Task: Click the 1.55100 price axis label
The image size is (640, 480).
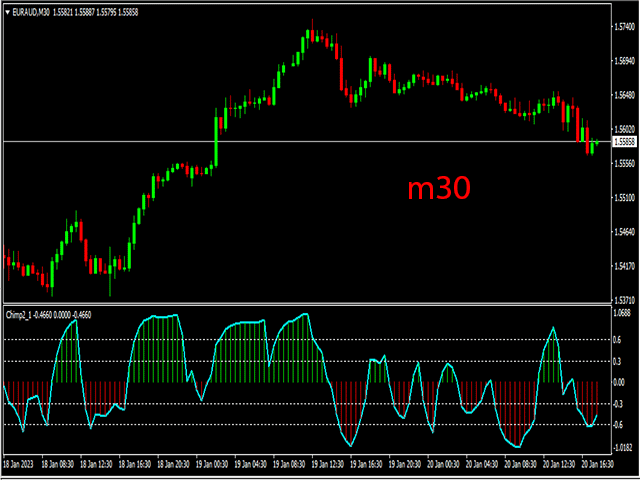Action: pos(624,198)
